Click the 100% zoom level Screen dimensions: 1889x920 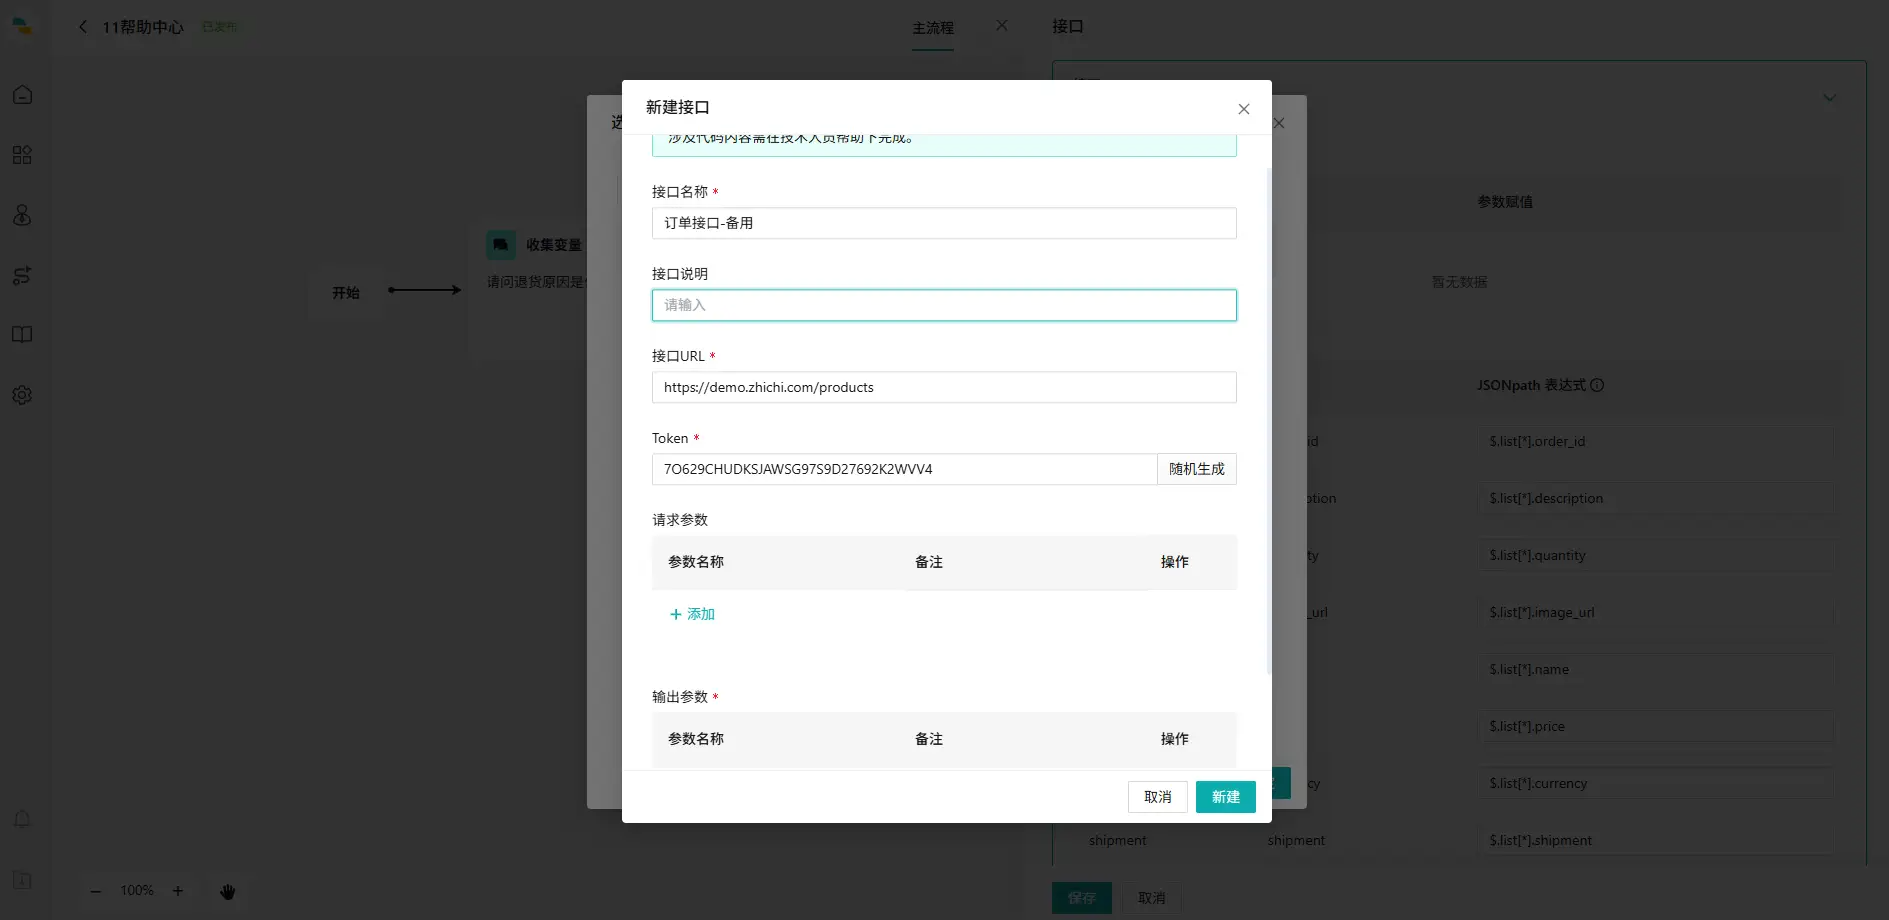pos(137,891)
